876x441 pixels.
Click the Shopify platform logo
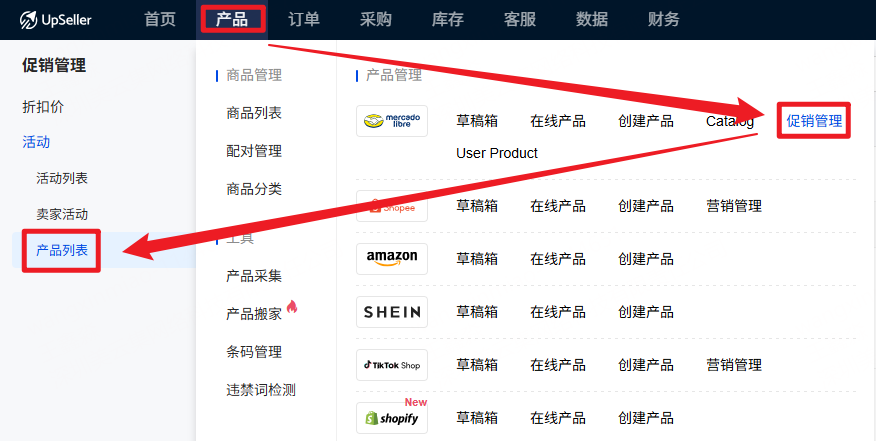(392, 418)
